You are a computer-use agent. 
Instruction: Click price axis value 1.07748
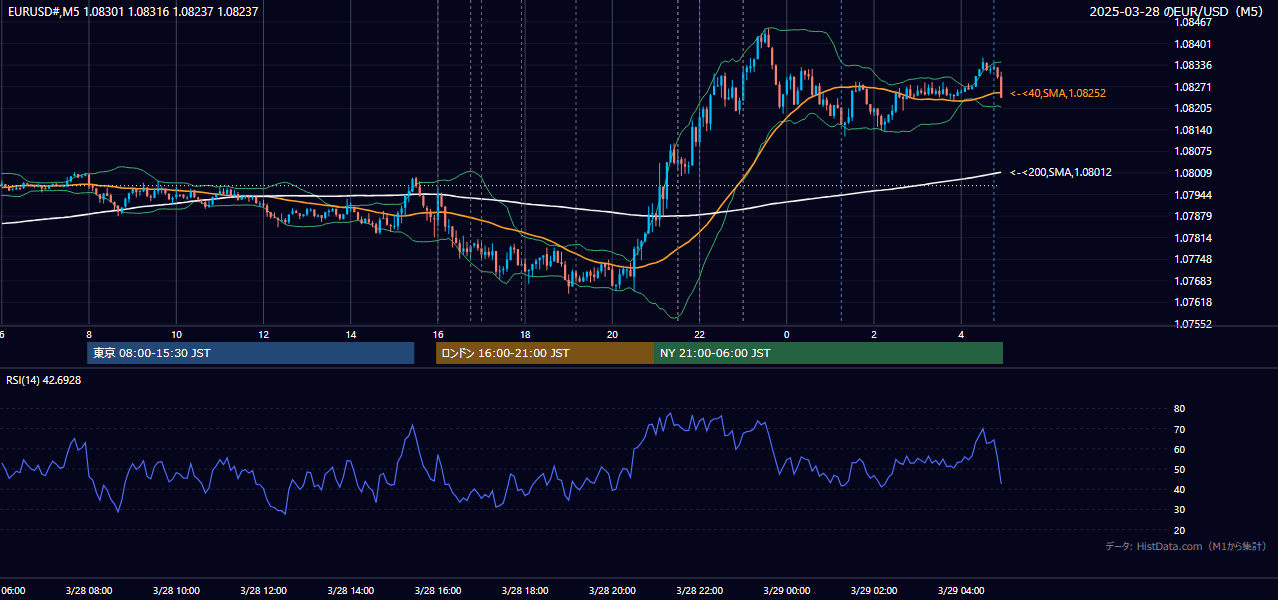pos(1194,259)
